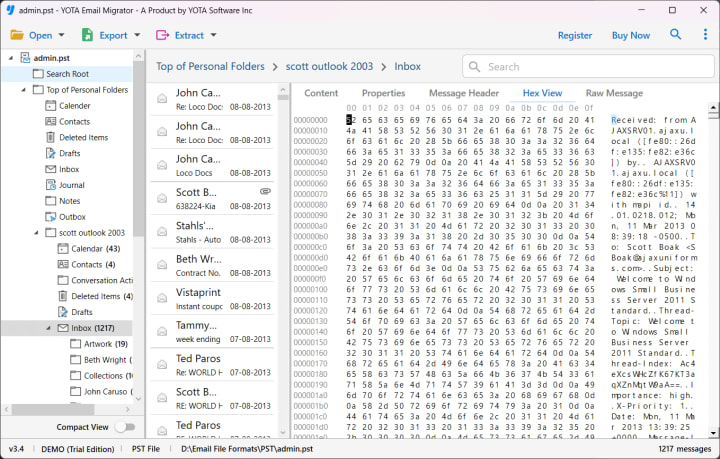Open the Journal folder icon
720x459 pixels.
click(51, 185)
